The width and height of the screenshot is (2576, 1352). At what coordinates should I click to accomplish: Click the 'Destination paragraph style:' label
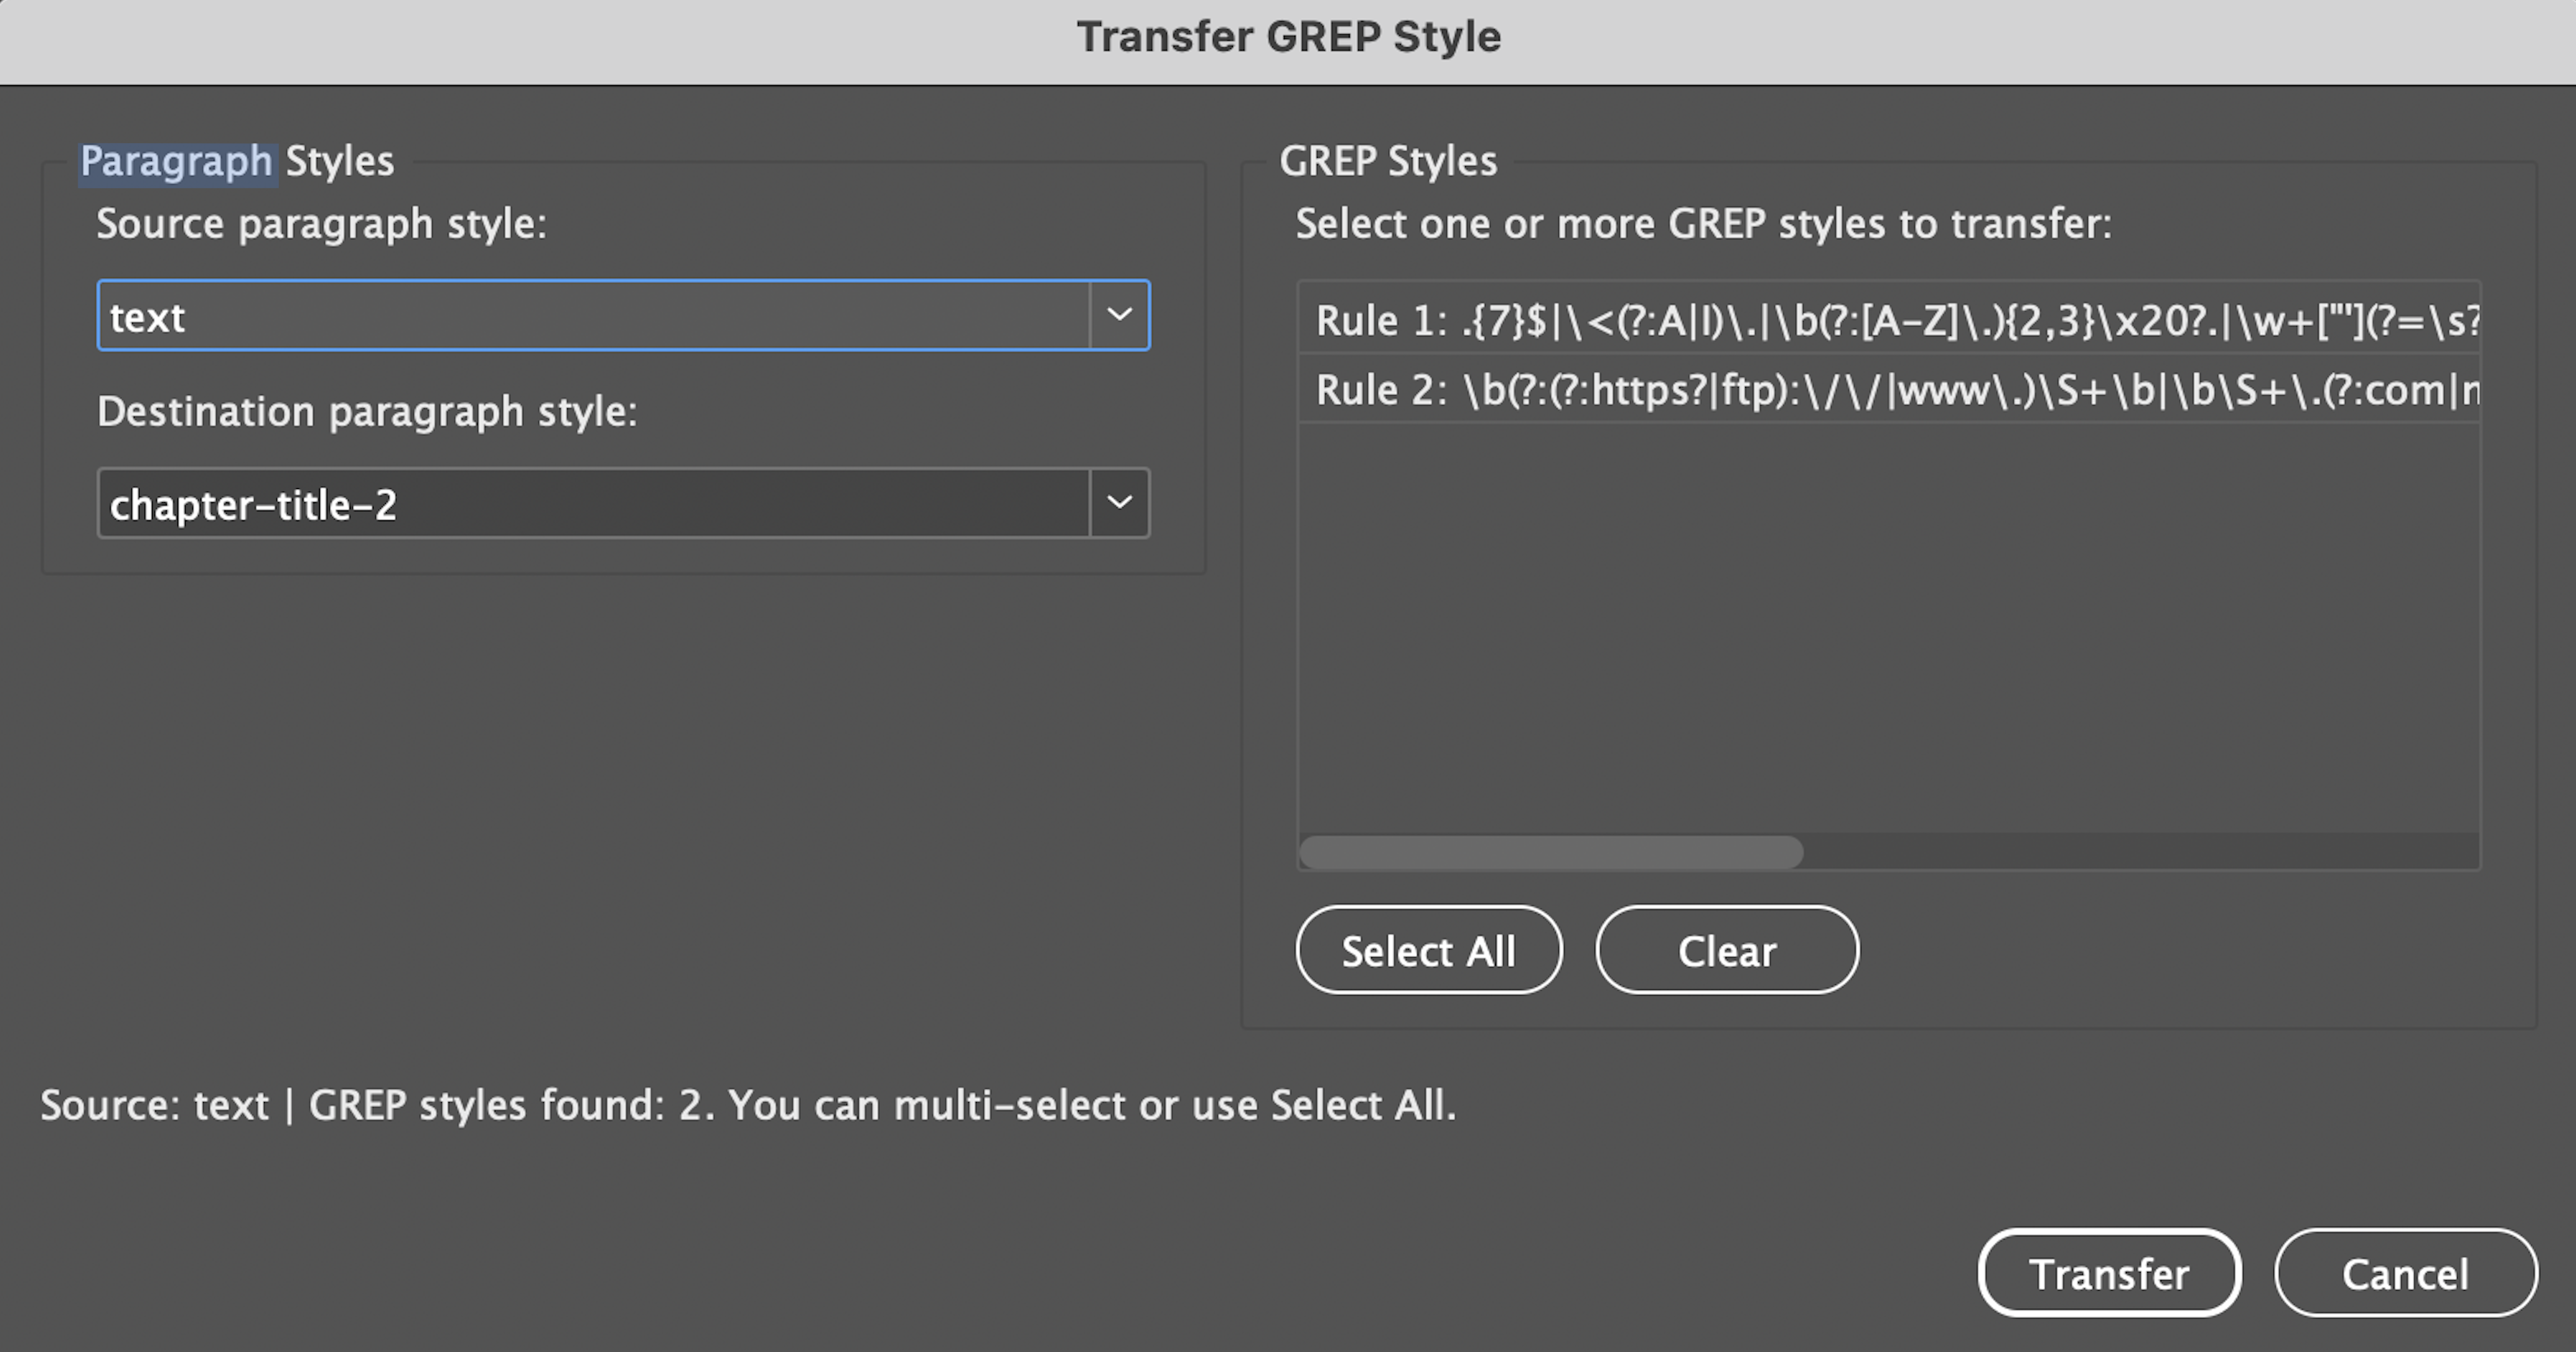[367, 411]
